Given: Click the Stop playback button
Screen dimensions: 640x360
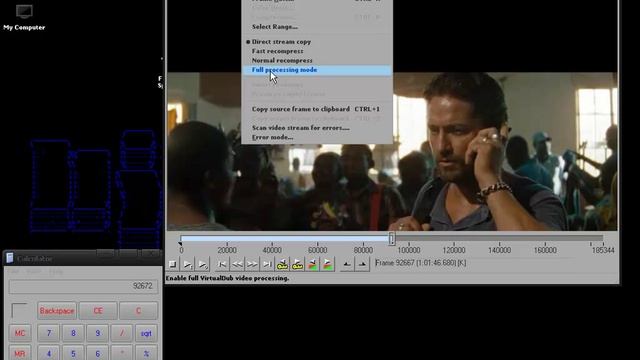Looking at the screenshot, I should click(173, 264).
